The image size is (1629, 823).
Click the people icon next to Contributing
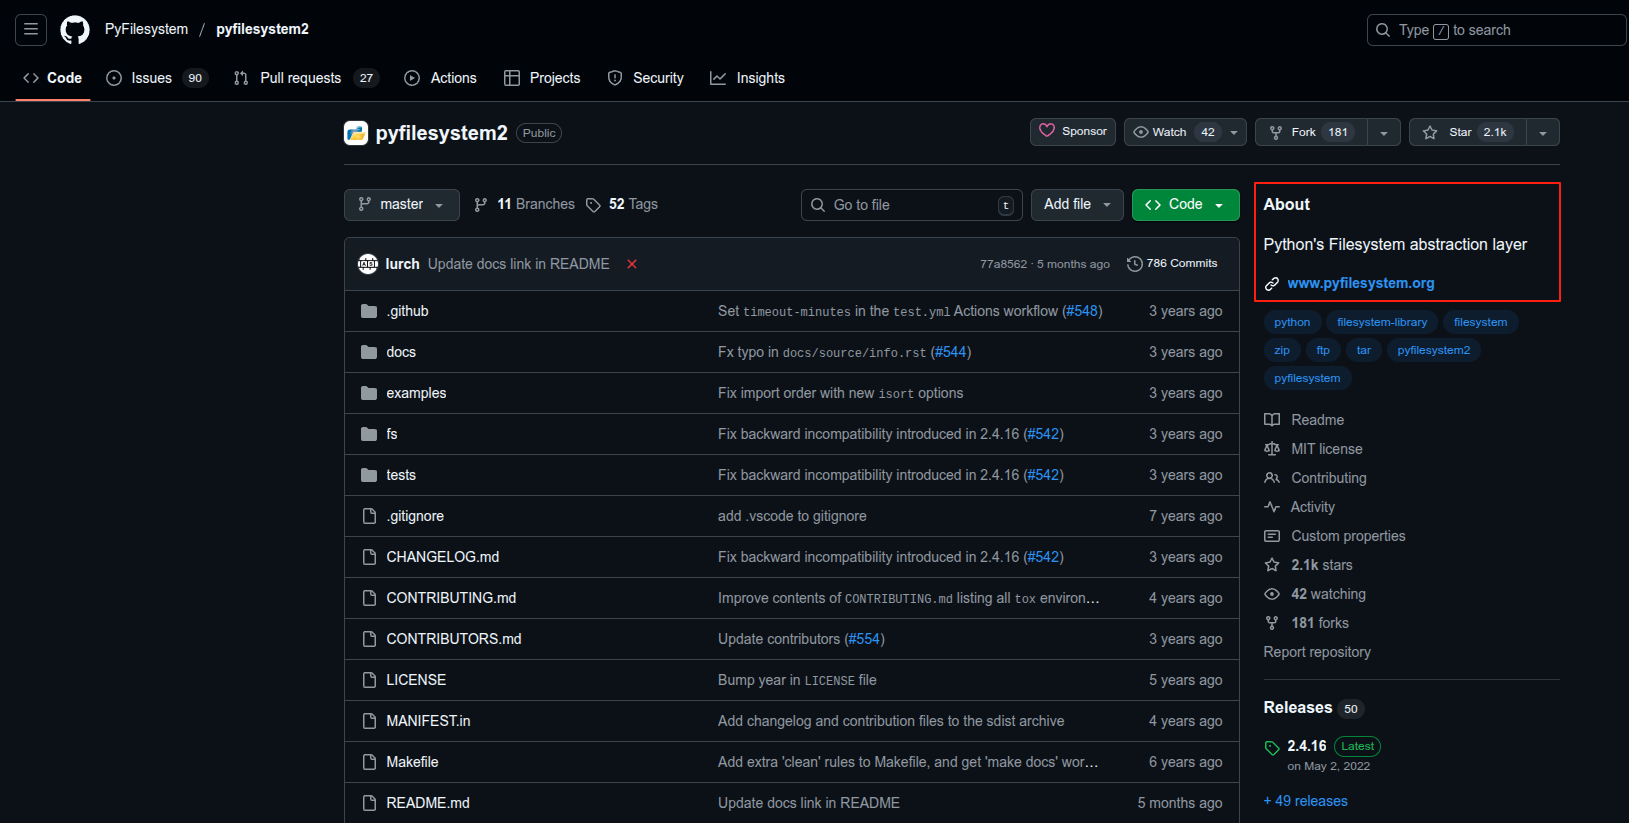tap(1272, 478)
